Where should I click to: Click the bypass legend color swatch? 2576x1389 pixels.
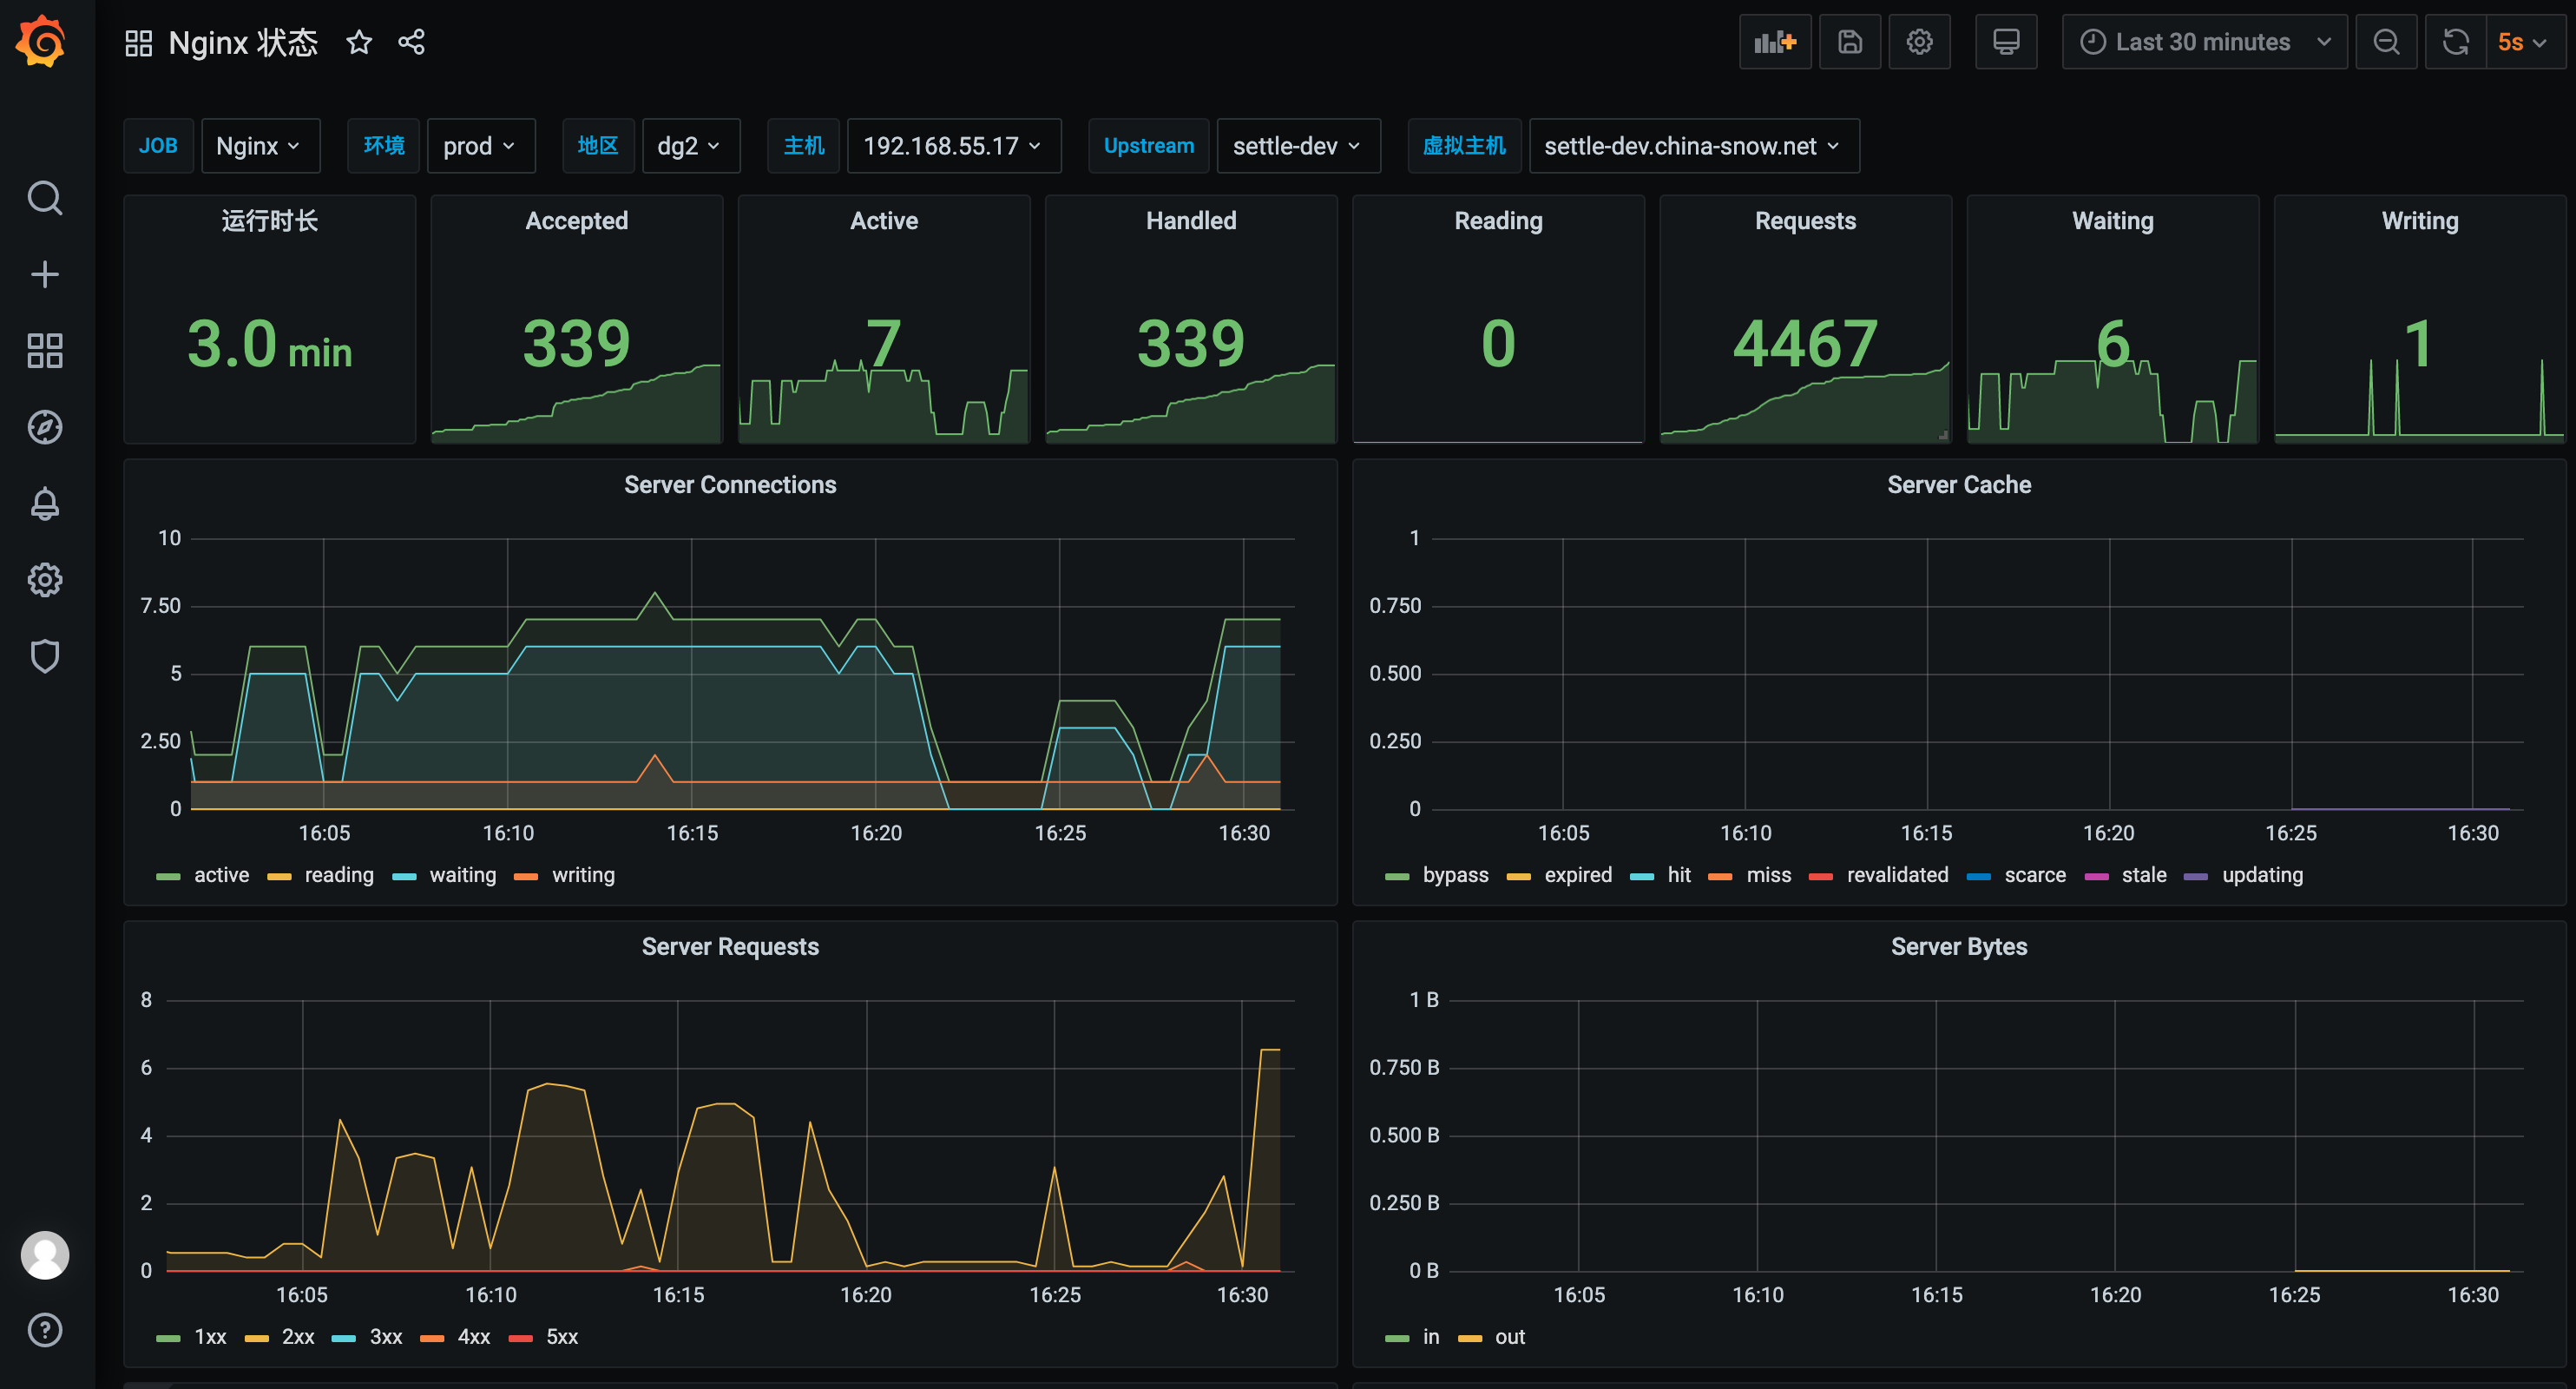coord(1397,877)
